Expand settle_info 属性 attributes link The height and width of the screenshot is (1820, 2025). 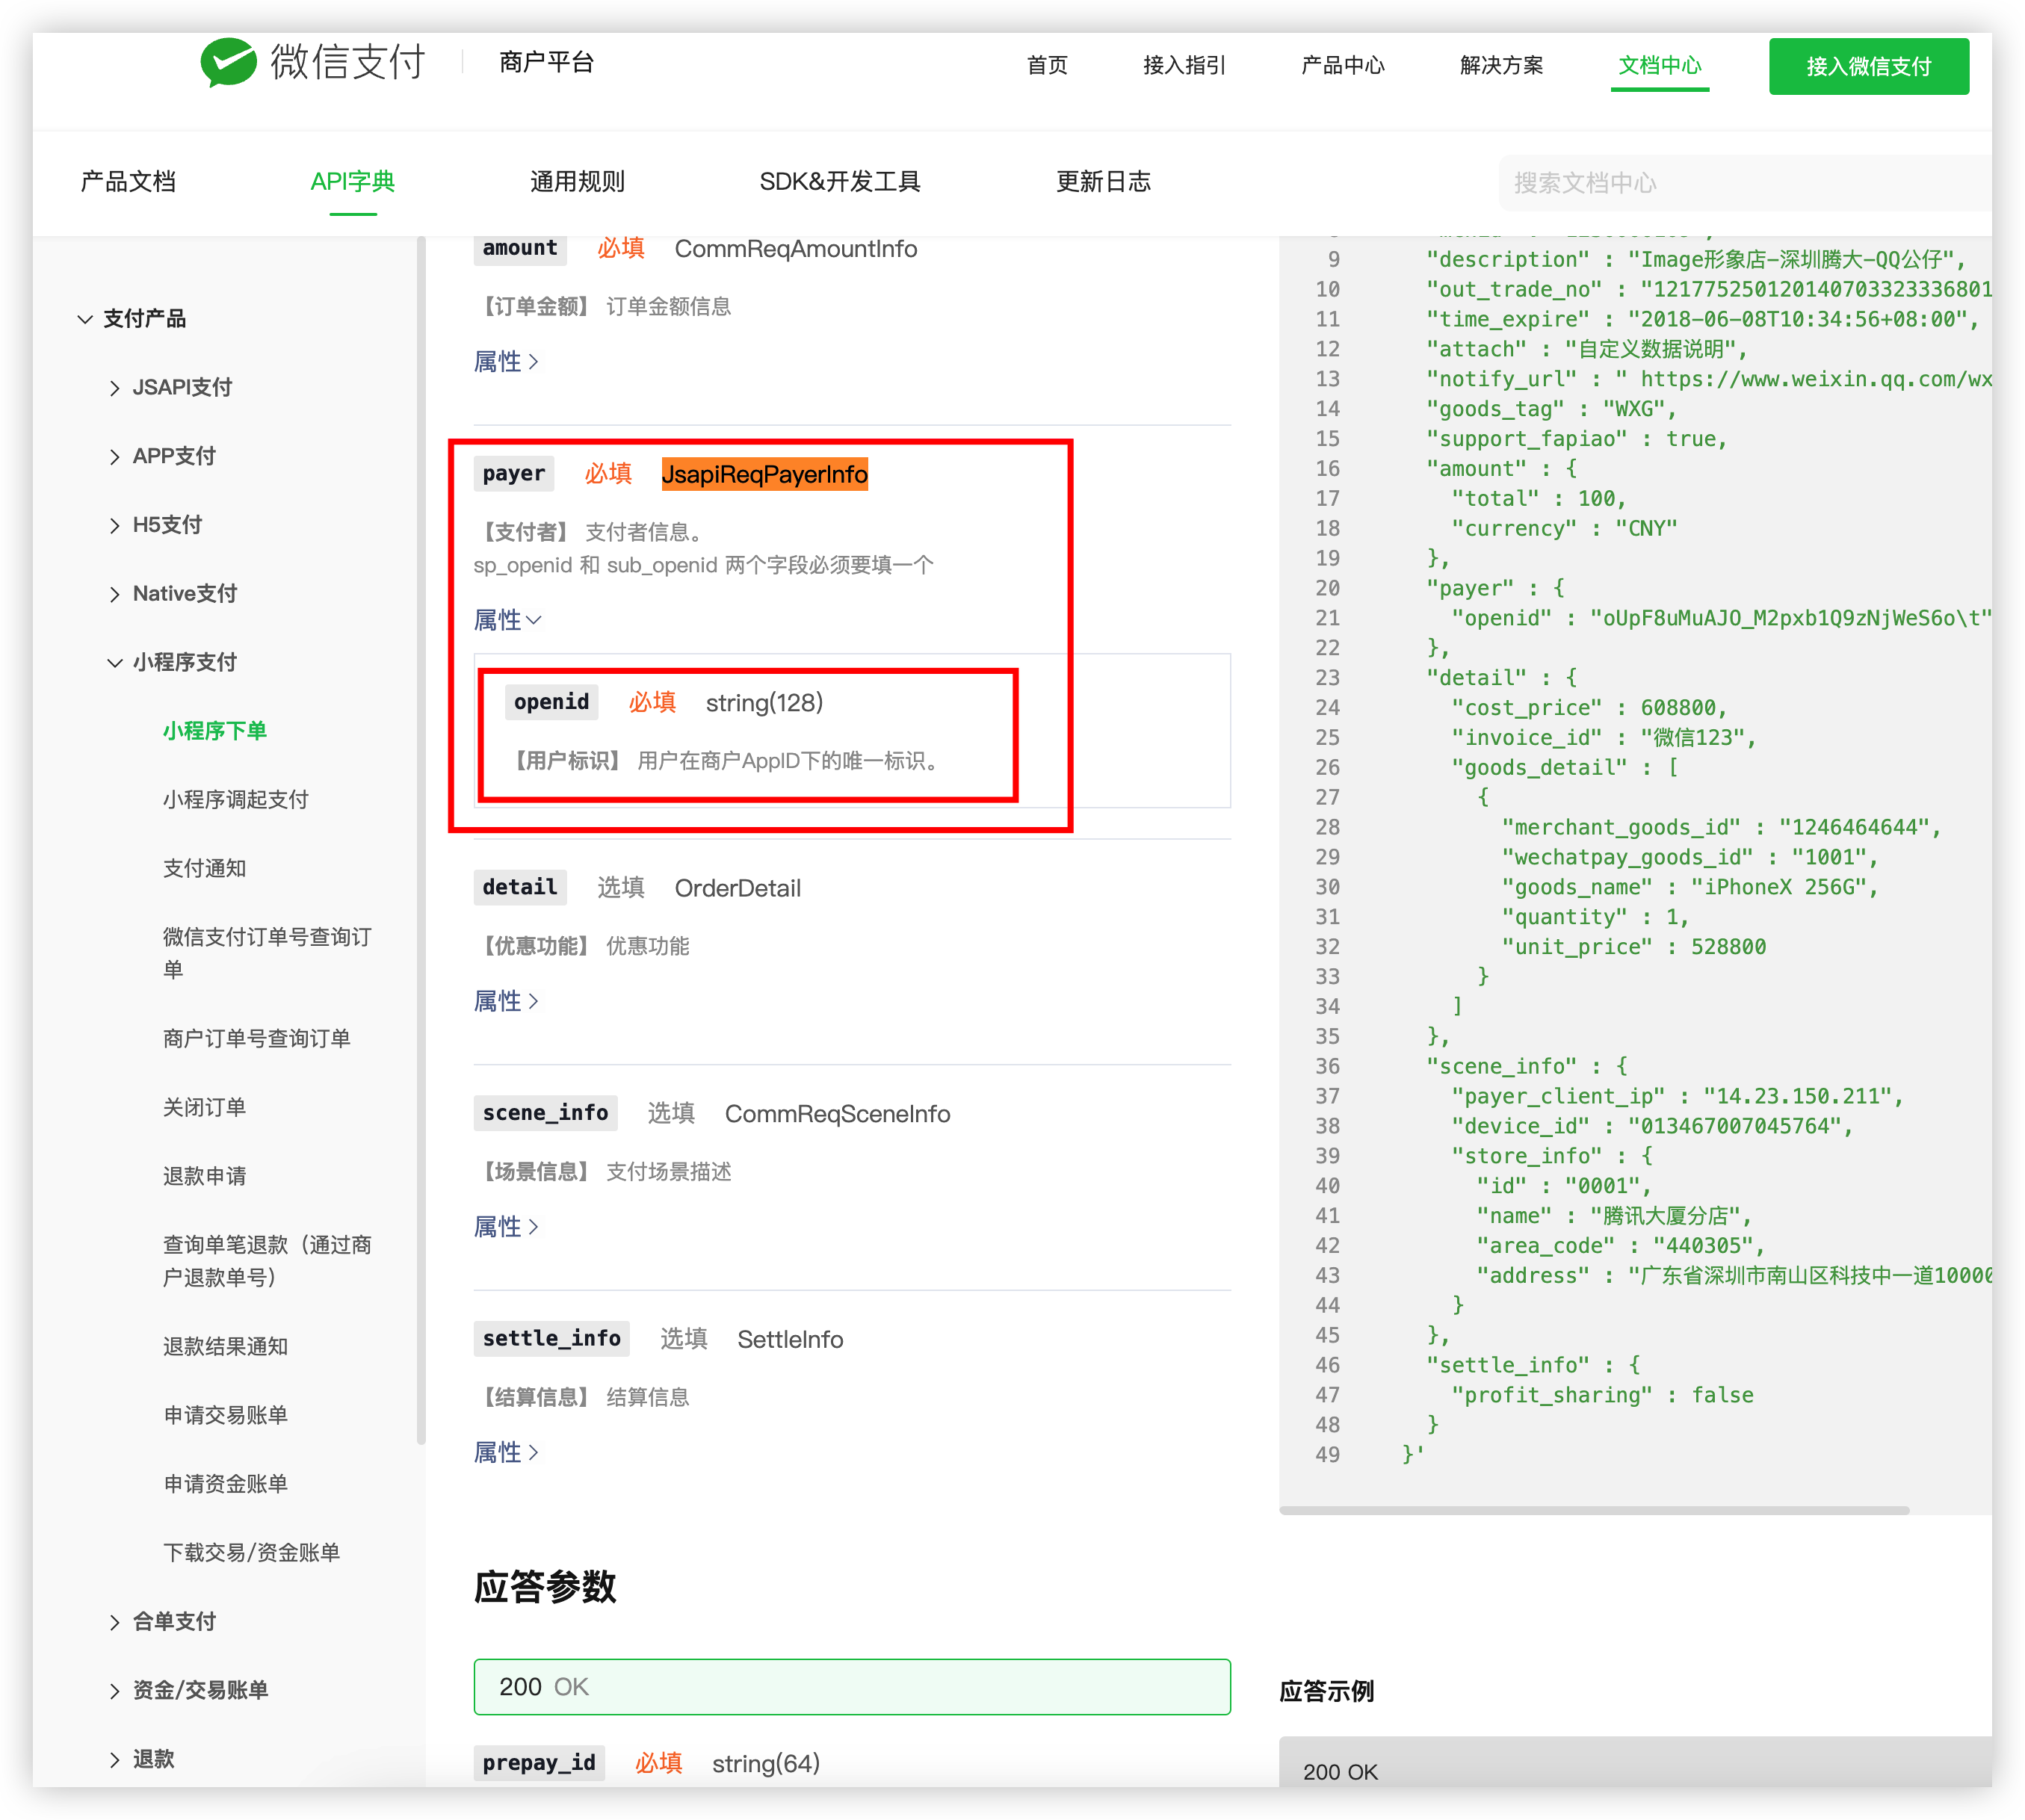point(506,1452)
